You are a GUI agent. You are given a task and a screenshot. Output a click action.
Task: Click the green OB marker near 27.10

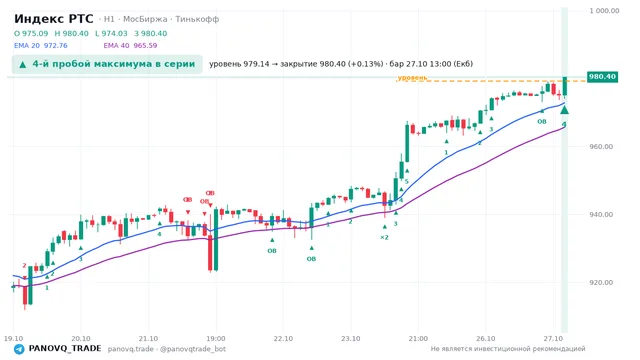point(542,122)
